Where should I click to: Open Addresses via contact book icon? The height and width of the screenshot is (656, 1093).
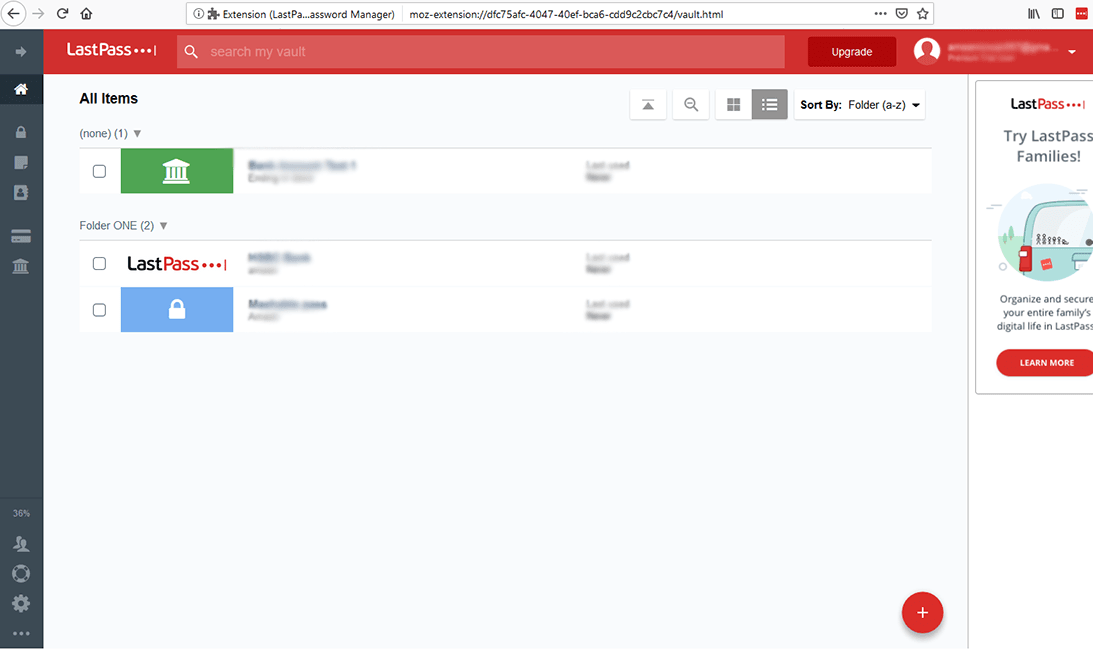[21, 194]
